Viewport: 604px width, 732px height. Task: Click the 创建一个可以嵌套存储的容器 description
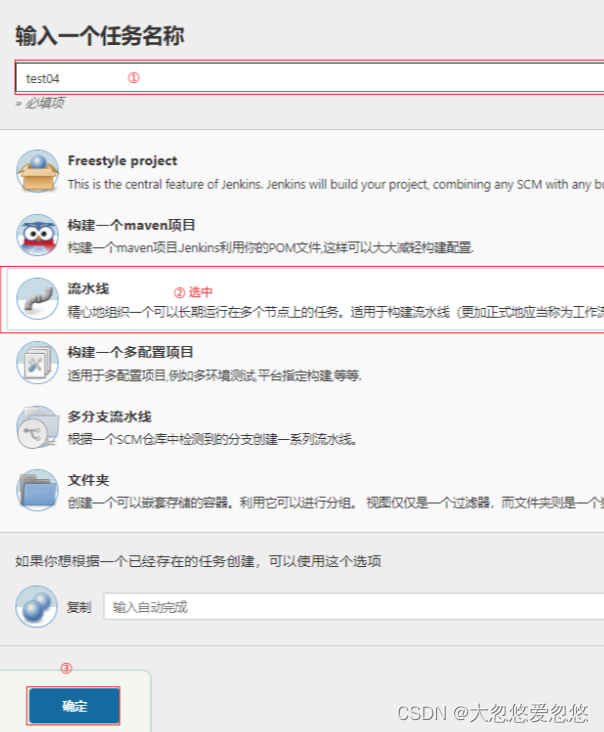tap(336, 503)
